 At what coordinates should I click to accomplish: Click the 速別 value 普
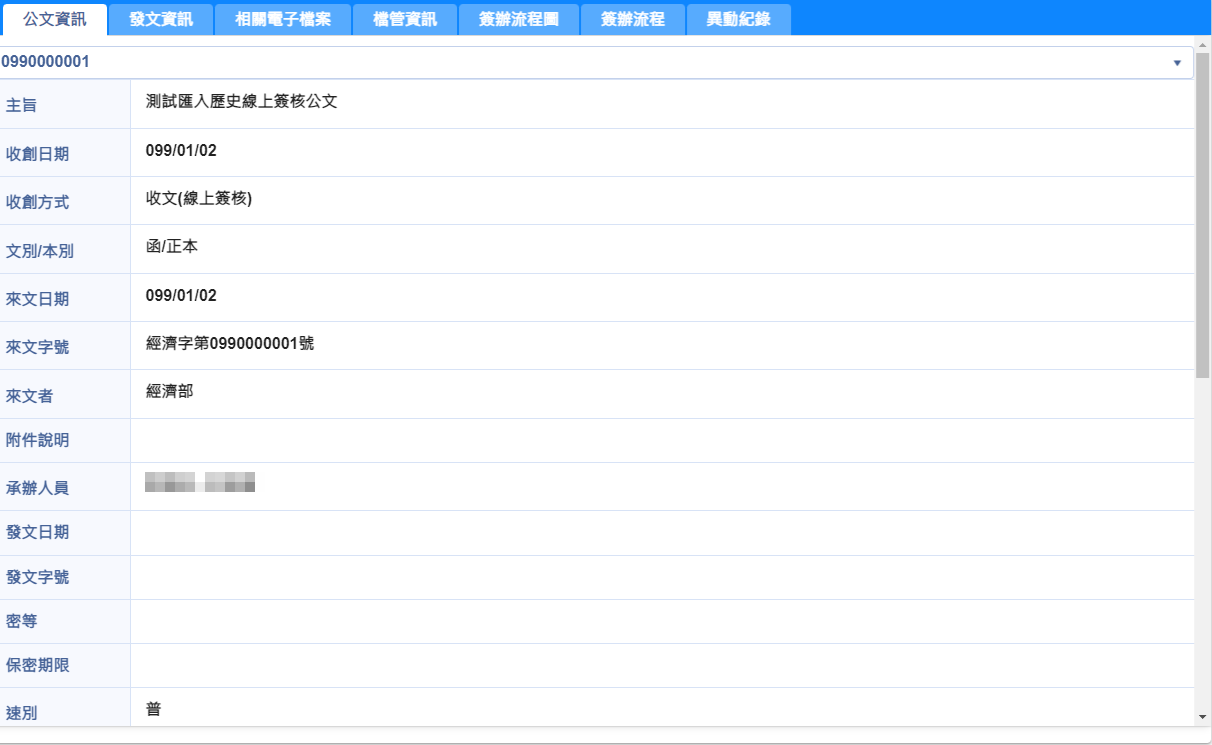click(154, 710)
